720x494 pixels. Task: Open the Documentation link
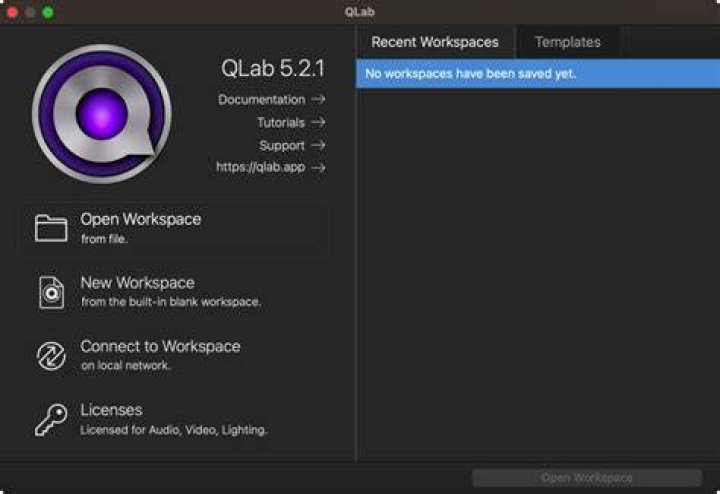click(x=261, y=100)
